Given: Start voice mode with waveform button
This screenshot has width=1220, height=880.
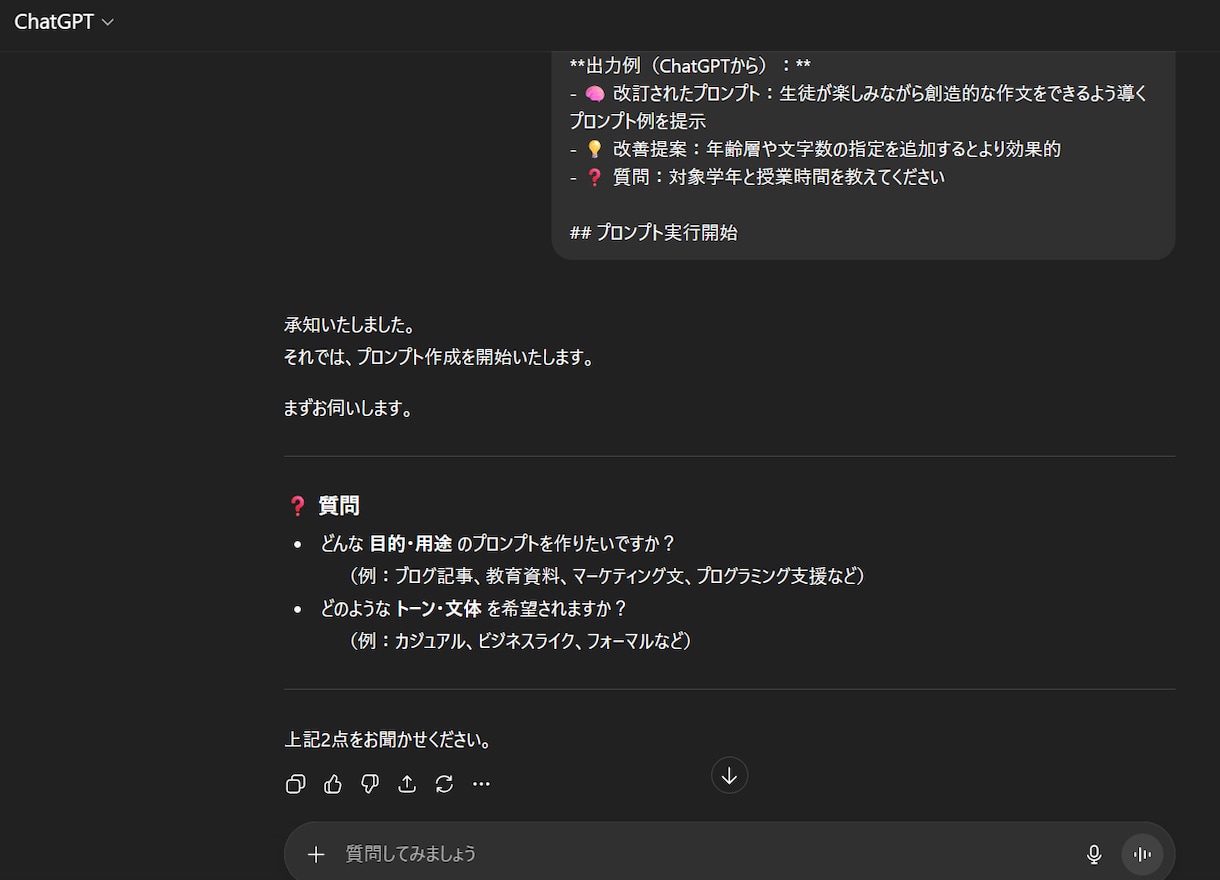Looking at the screenshot, I should (1142, 854).
